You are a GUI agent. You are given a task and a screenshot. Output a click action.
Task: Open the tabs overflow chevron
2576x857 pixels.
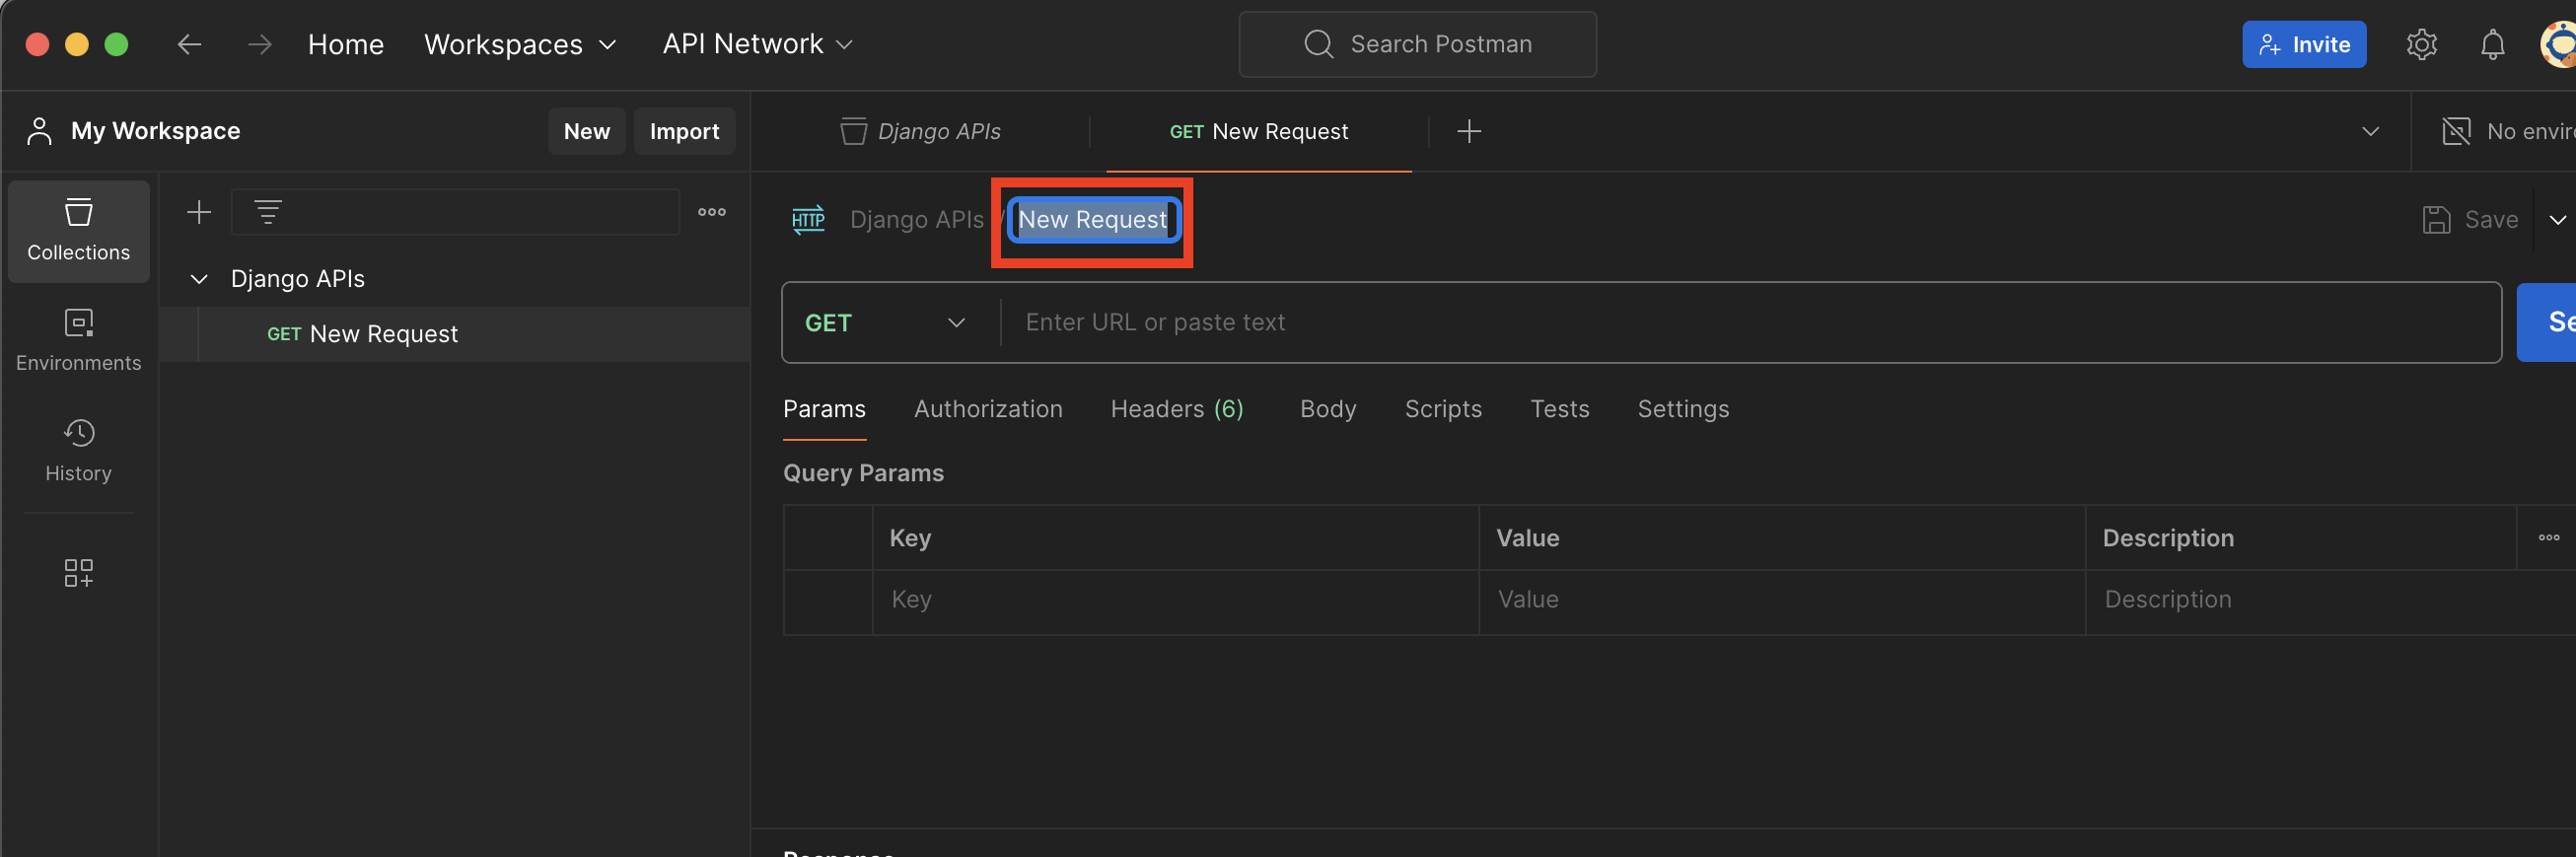point(2369,131)
